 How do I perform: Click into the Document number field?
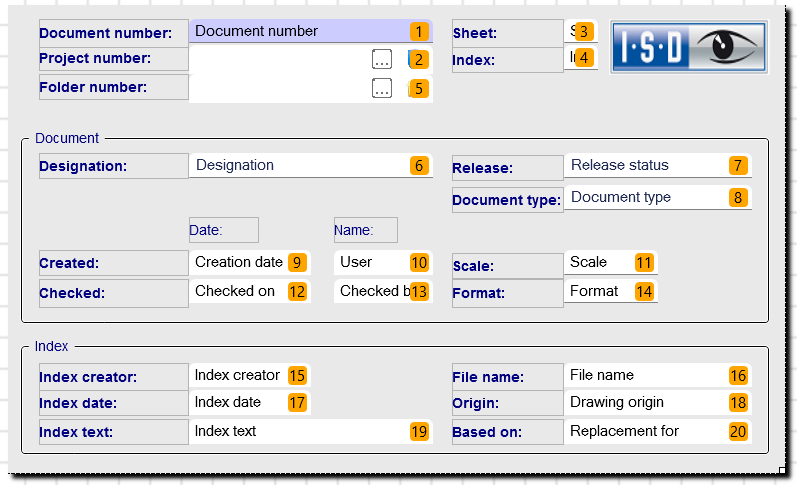pyautogui.click(x=311, y=31)
